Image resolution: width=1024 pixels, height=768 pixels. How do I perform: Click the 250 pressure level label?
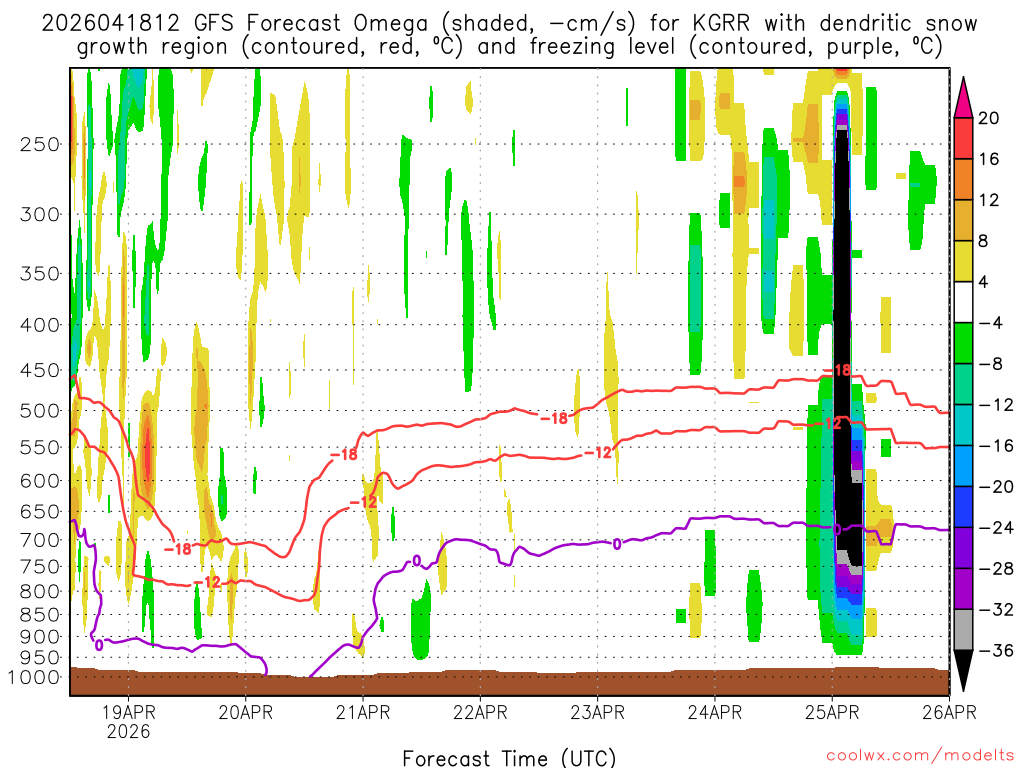[40, 144]
